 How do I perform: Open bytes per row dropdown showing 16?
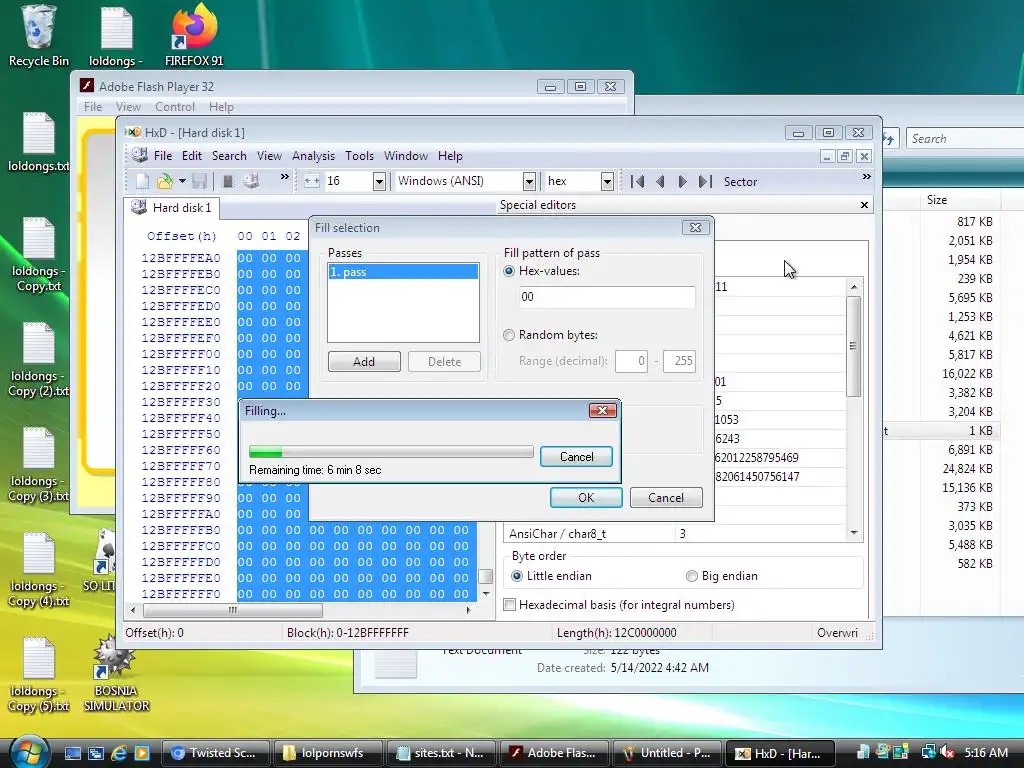point(379,181)
